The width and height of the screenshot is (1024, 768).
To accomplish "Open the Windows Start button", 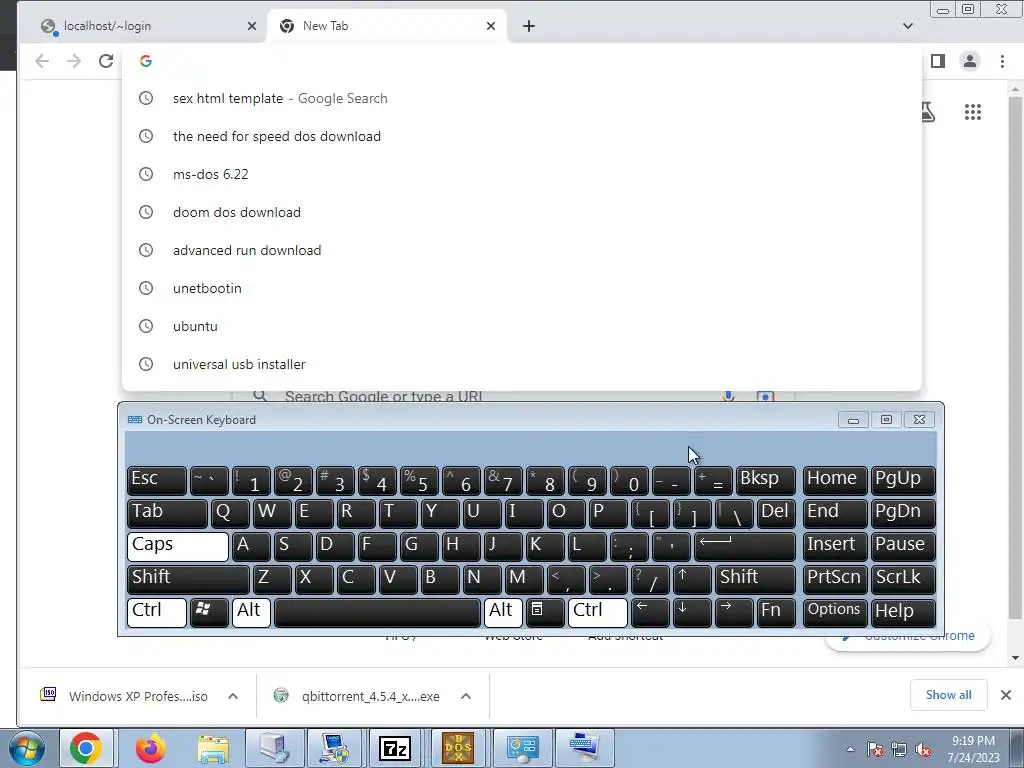I will 26,748.
